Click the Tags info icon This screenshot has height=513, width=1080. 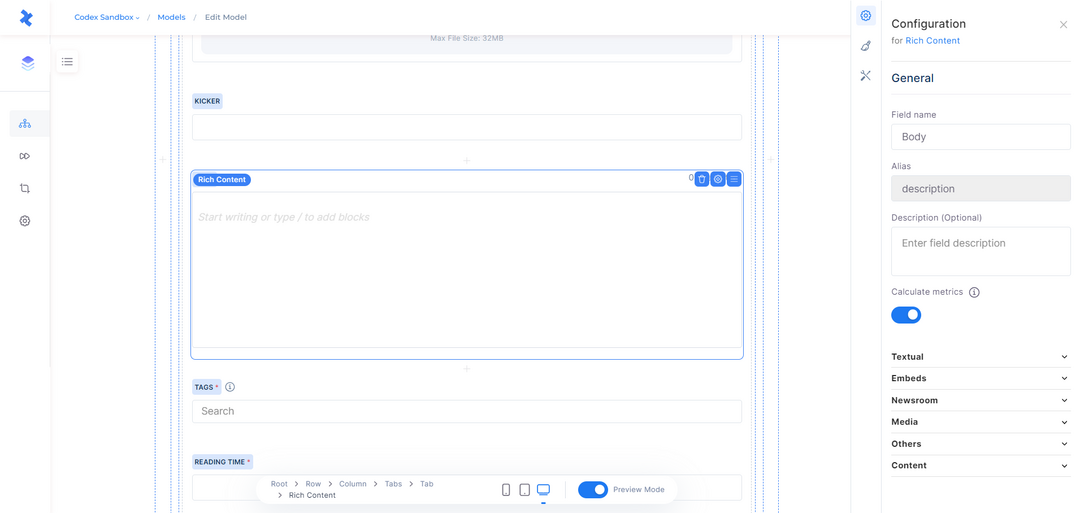click(230, 387)
